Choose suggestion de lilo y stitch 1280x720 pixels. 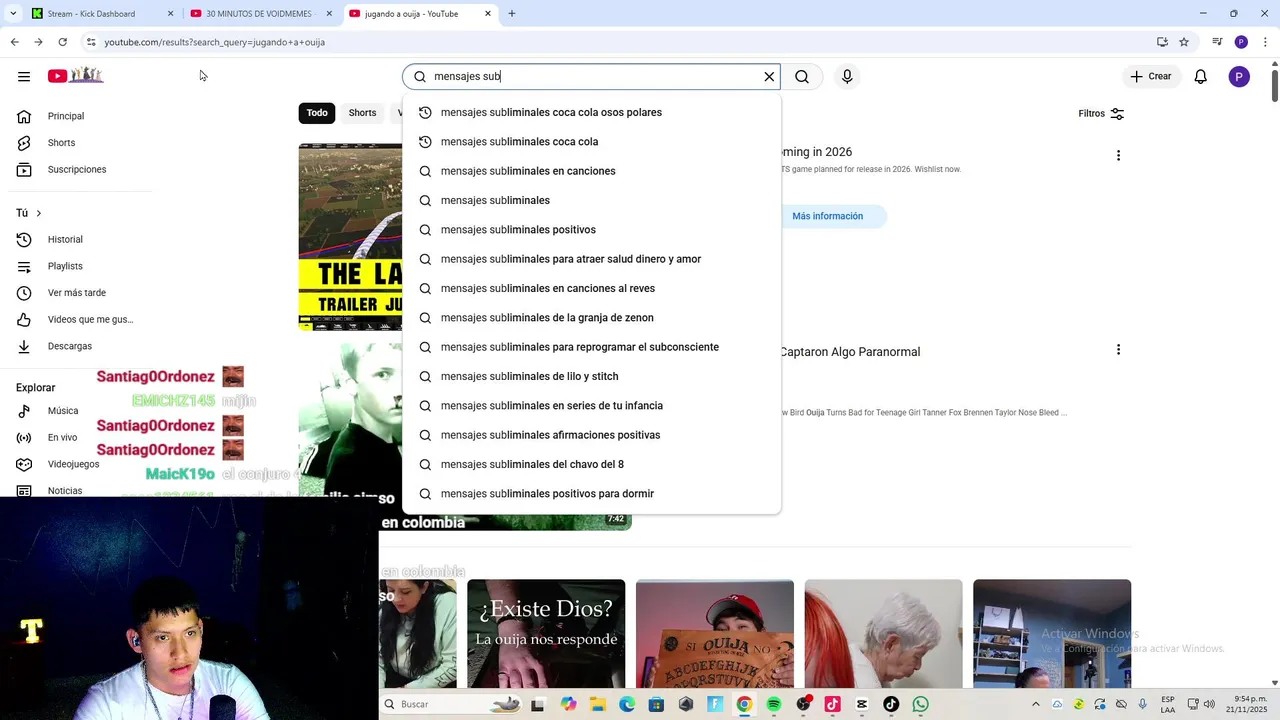[x=591, y=377]
